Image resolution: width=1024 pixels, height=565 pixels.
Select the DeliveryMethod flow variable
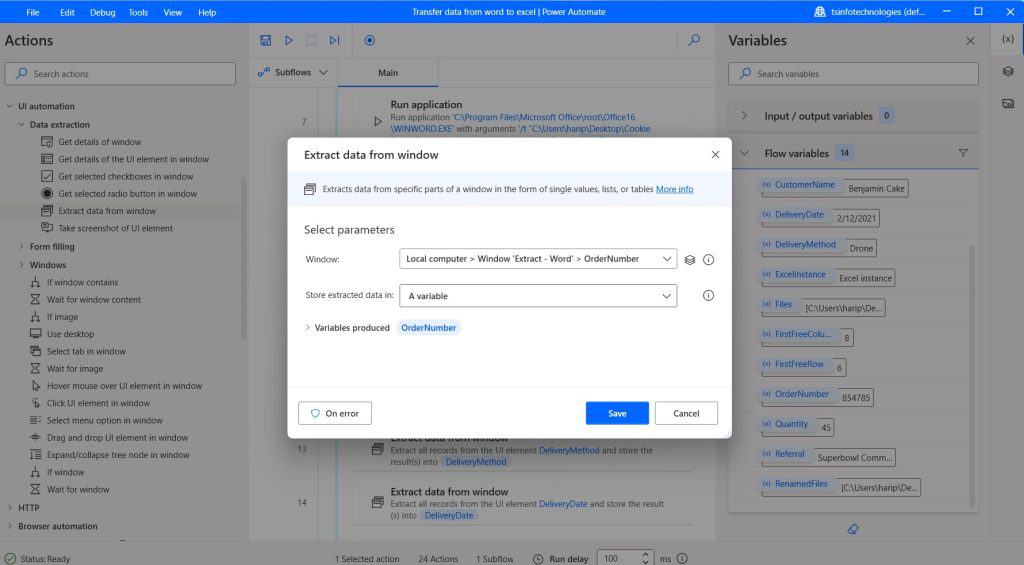tap(805, 244)
